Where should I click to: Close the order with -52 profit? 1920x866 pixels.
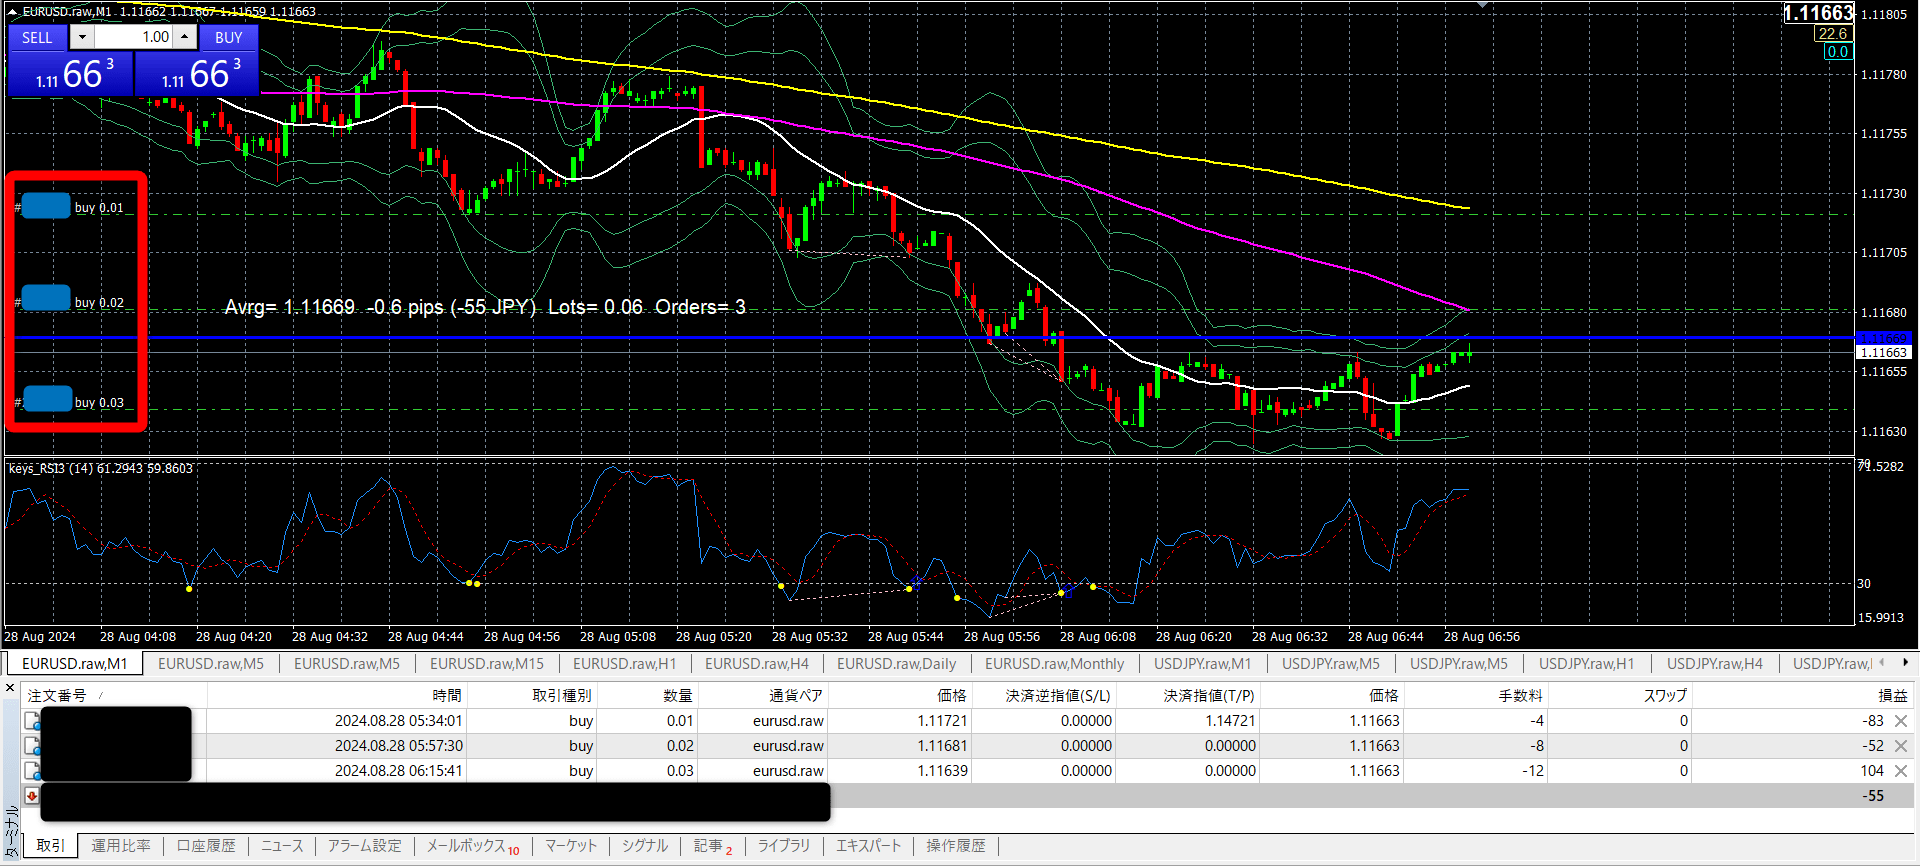point(1901,746)
